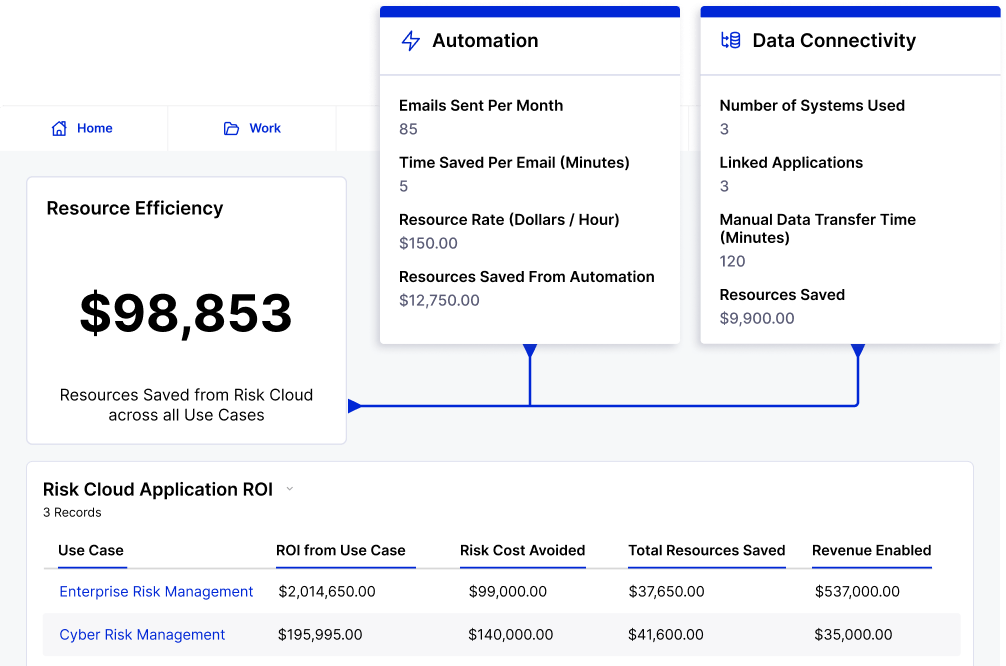
Task: Click the Manual Data Transfer Time value 120
Action: point(732,261)
